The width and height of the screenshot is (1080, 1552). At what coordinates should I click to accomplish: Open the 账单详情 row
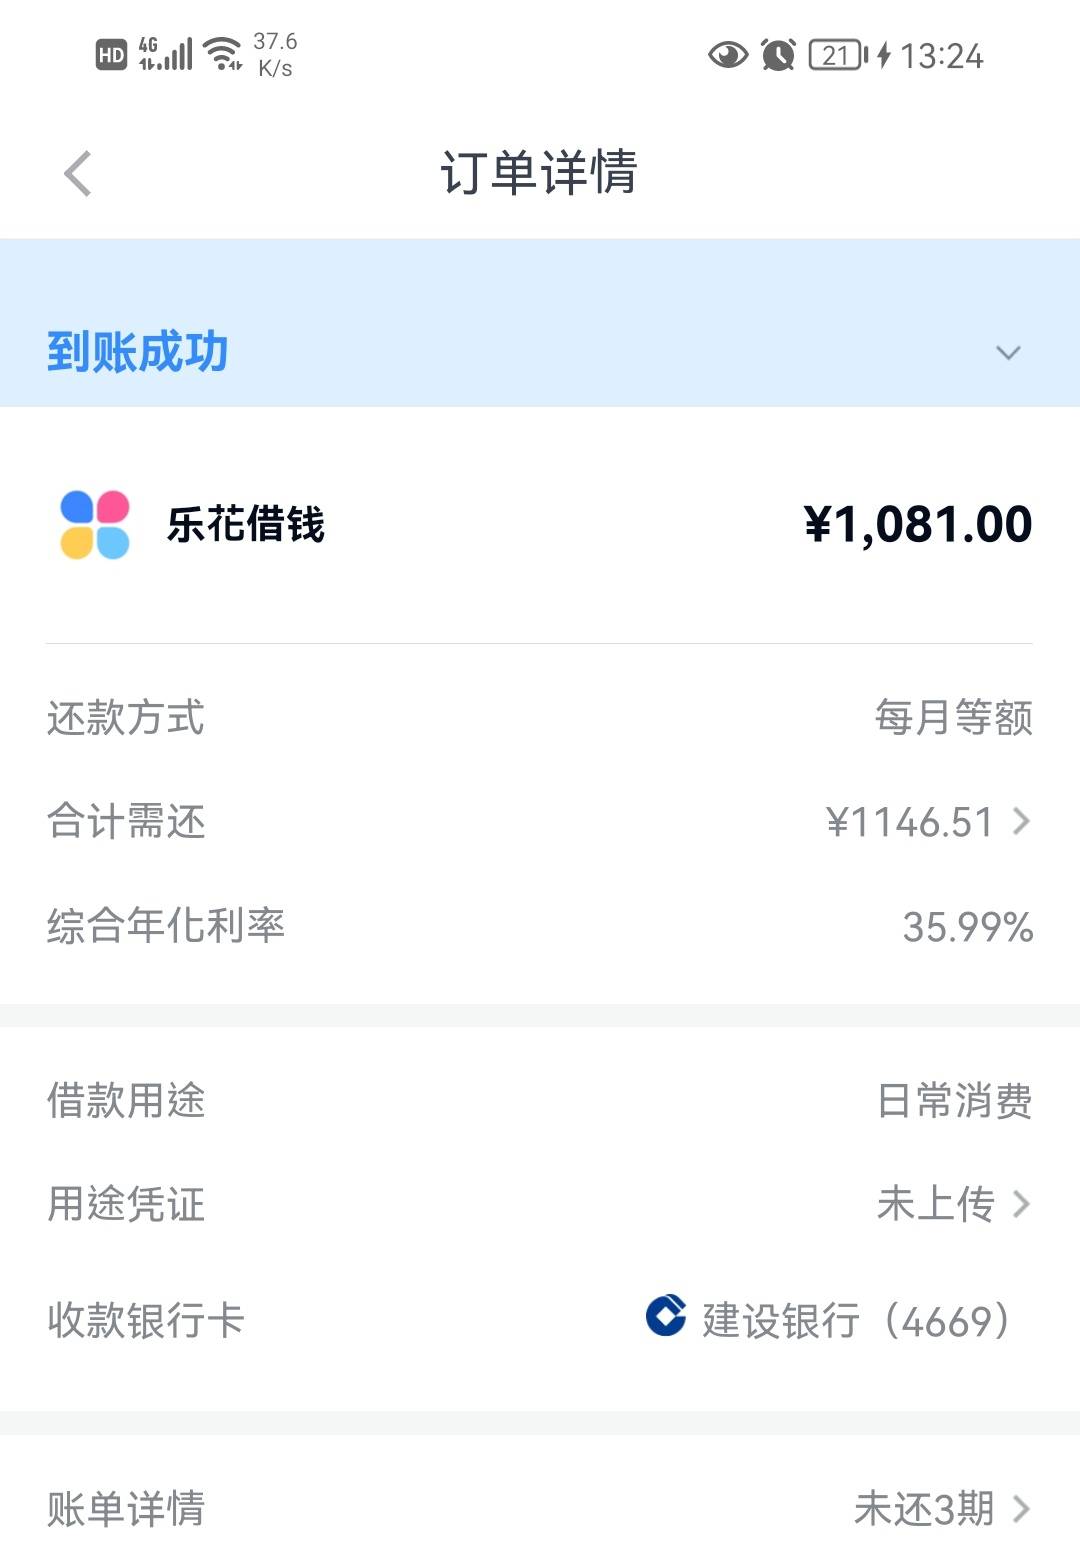click(540, 1508)
